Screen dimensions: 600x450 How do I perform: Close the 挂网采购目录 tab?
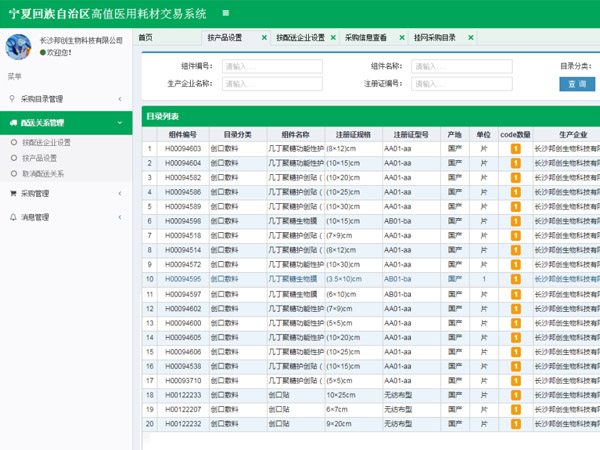pos(472,37)
